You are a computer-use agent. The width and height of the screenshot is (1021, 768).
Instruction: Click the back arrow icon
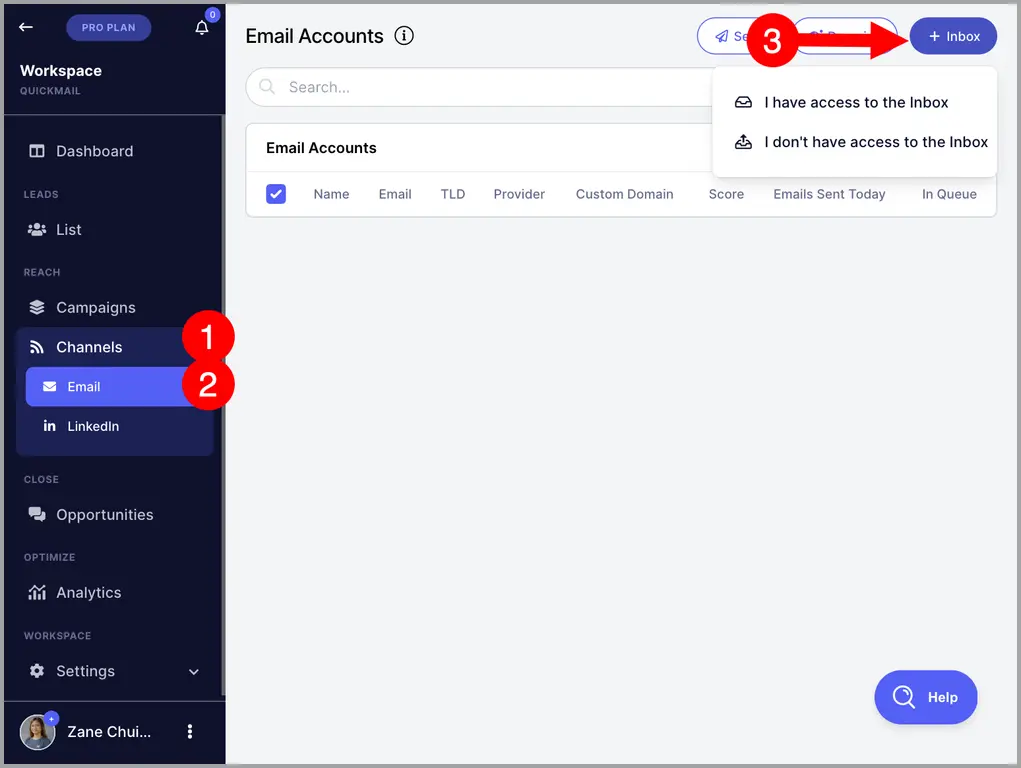coord(26,27)
